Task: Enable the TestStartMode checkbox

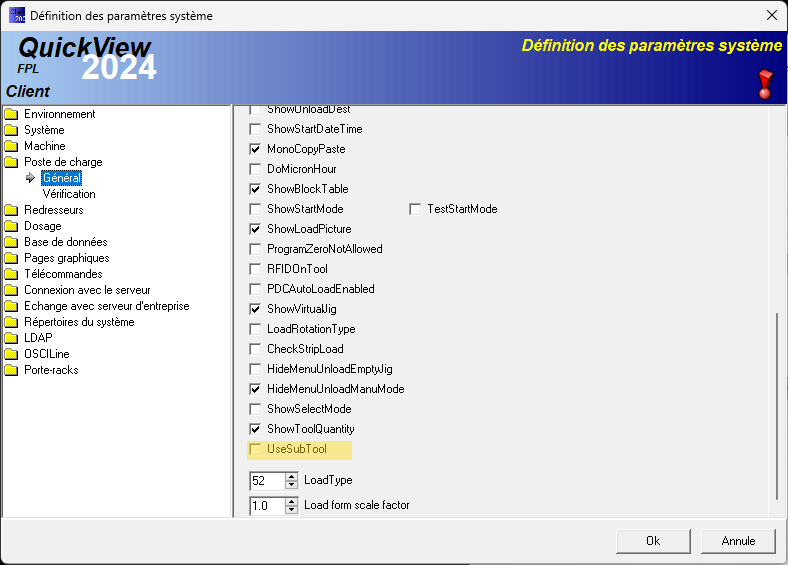Action: tap(415, 209)
